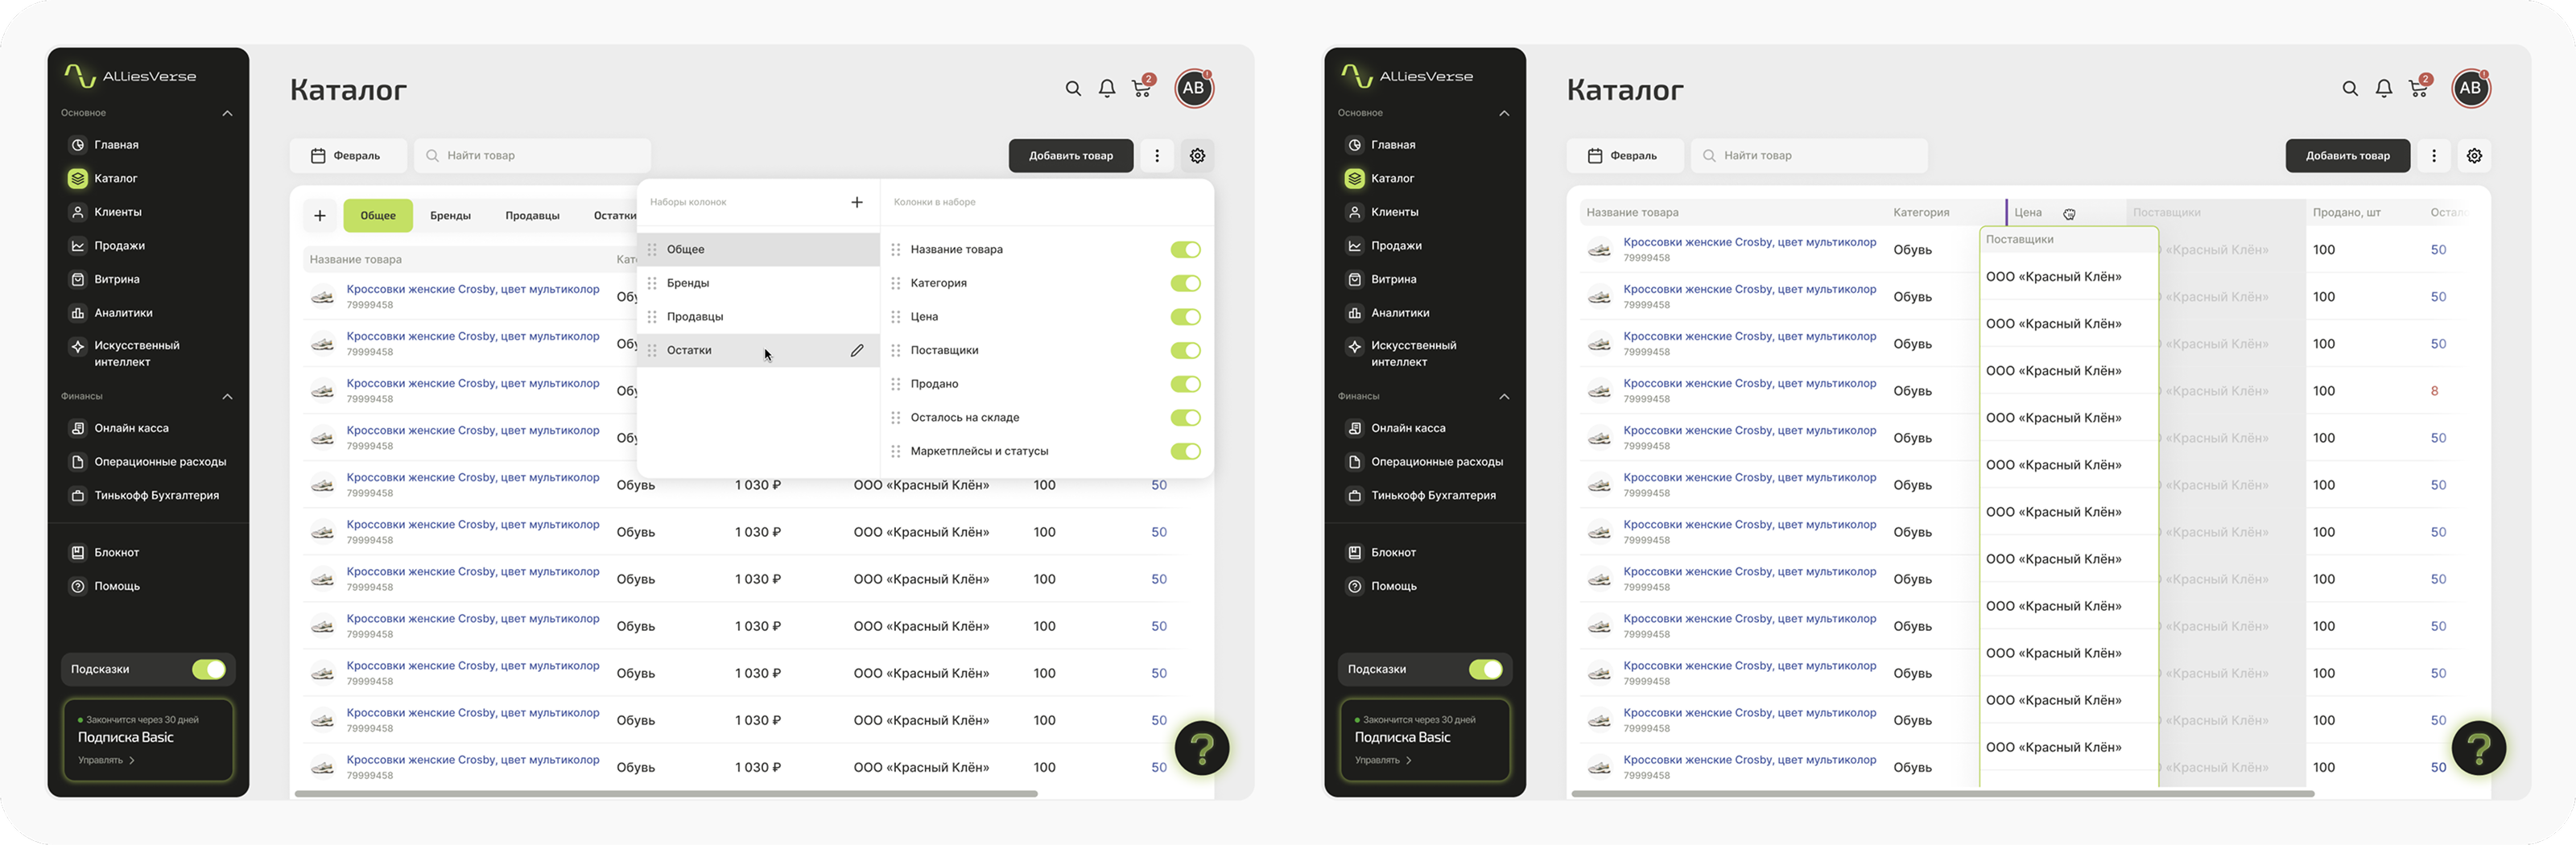This screenshot has width=2576, height=845.
Task: Toggle the Осталось на складе column switch
Action: 1186,418
